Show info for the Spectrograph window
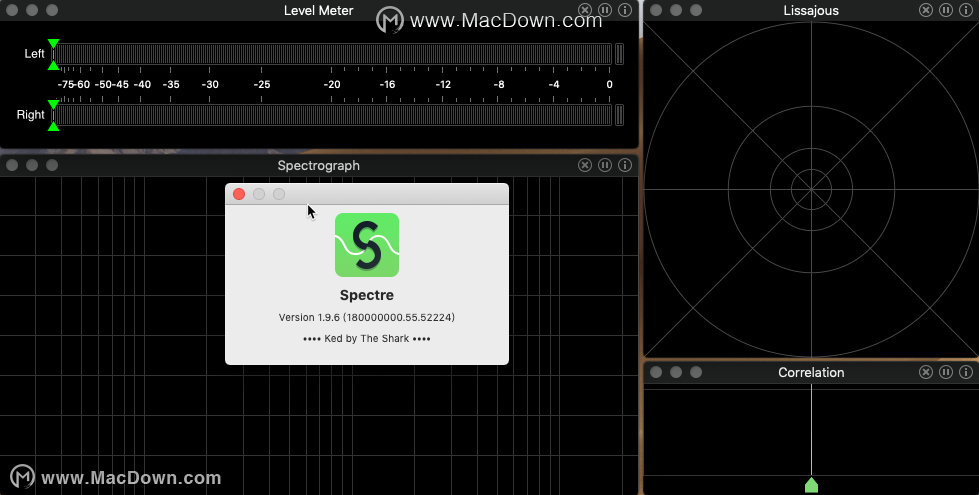 pyautogui.click(x=624, y=165)
